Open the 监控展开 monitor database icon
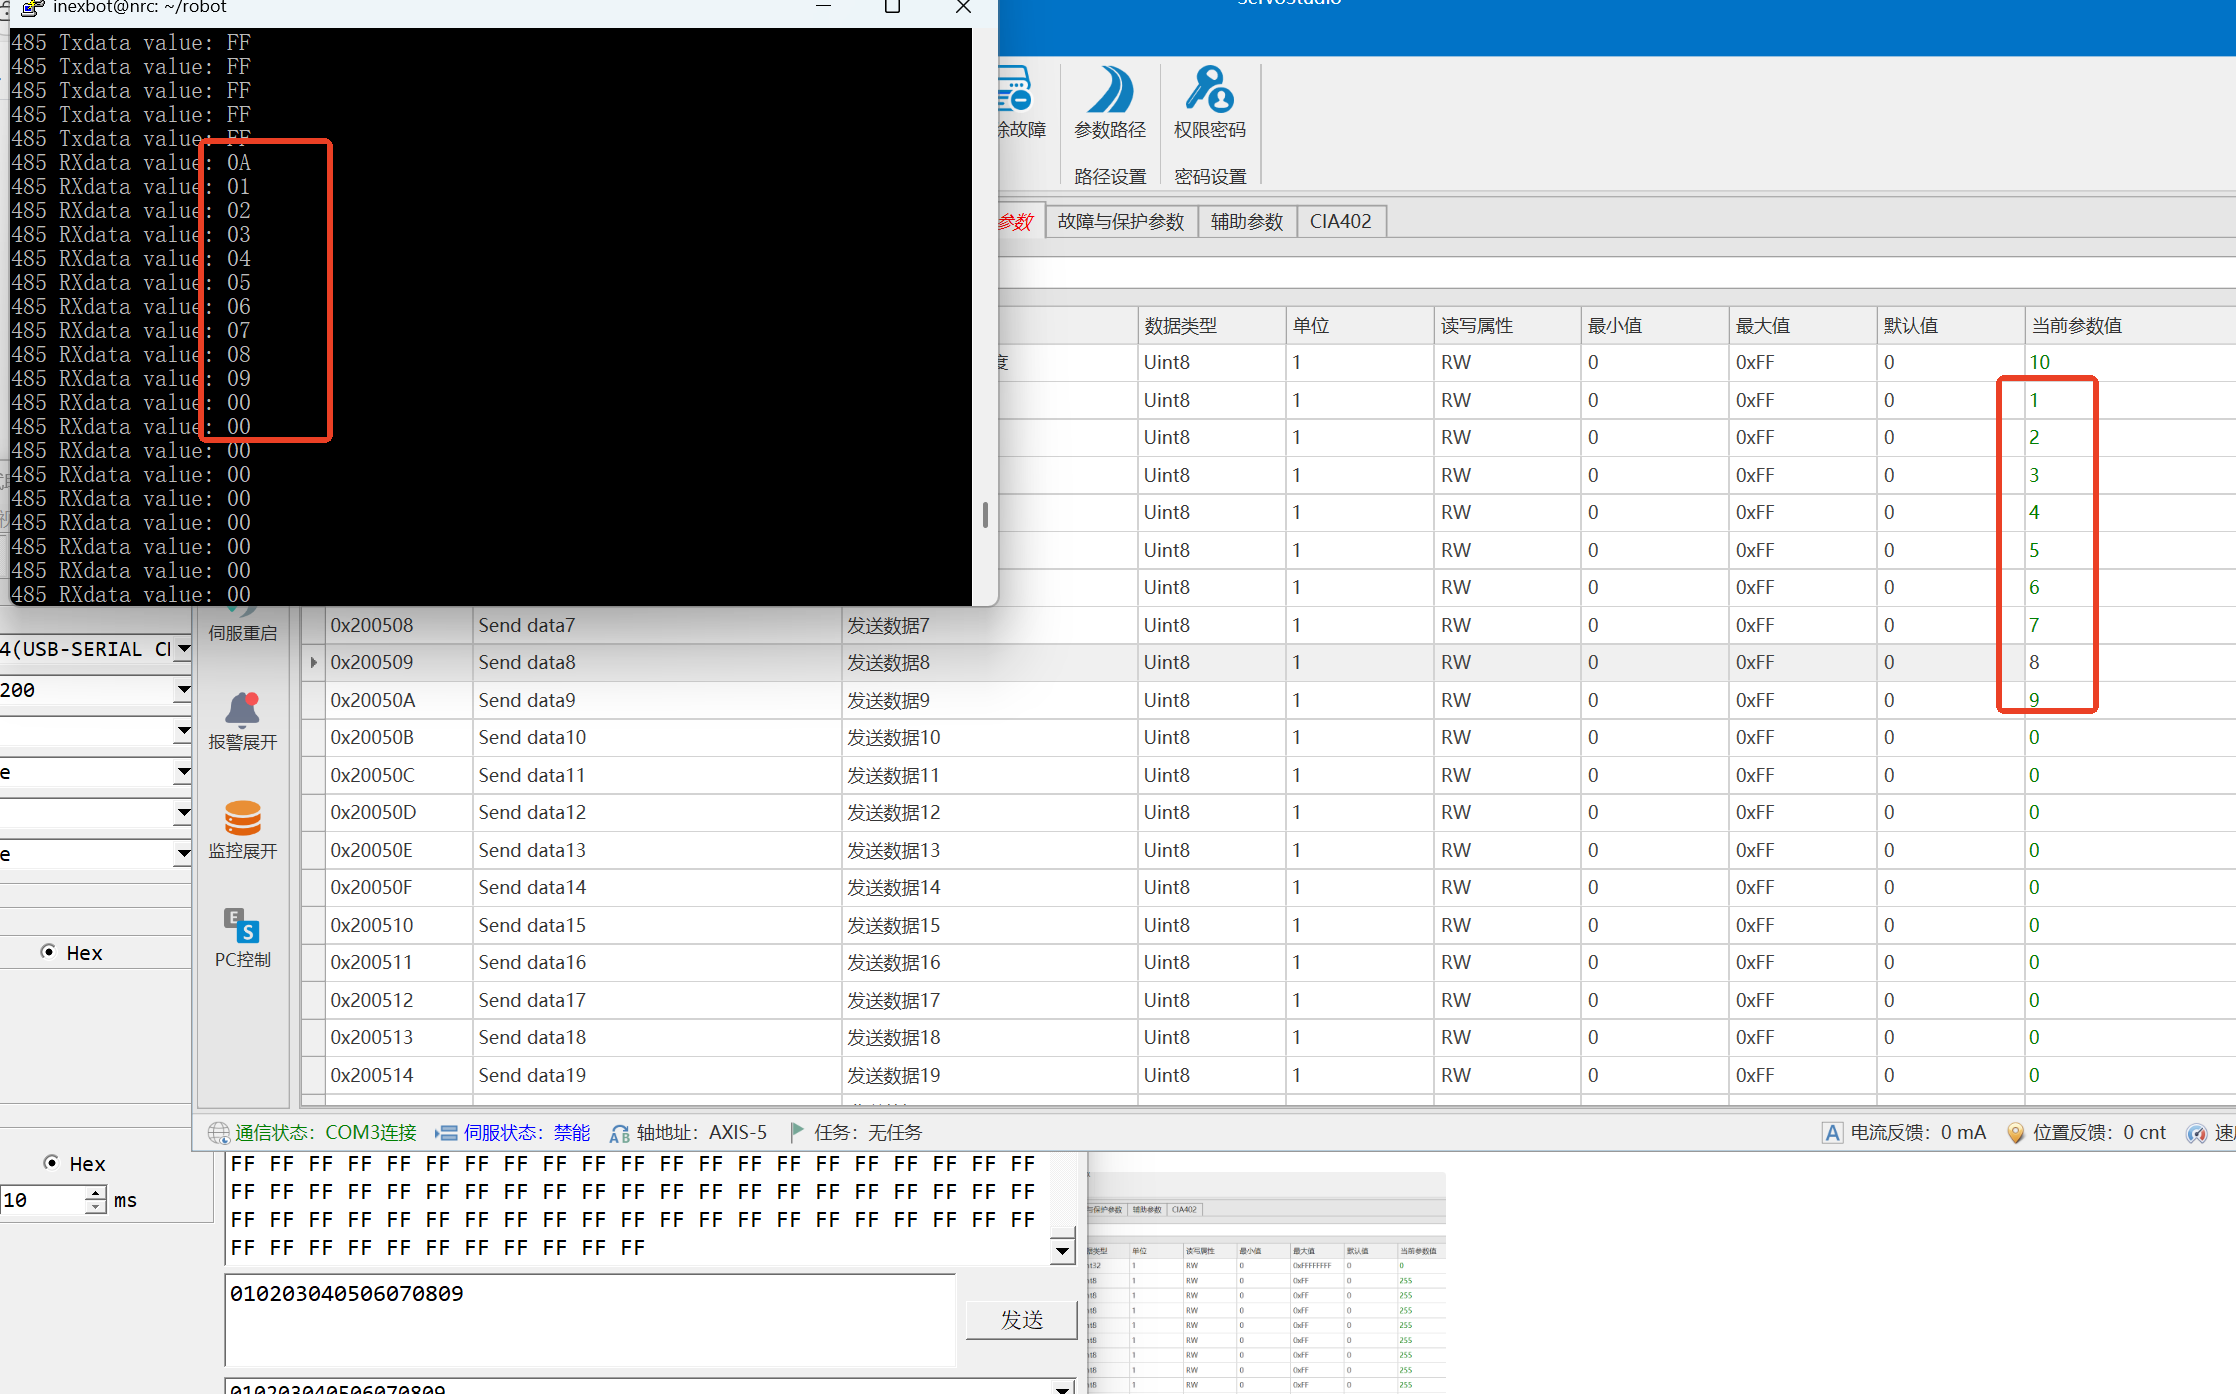Screen dimensions: 2236x1394 pyautogui.click(x=242, y=820)
